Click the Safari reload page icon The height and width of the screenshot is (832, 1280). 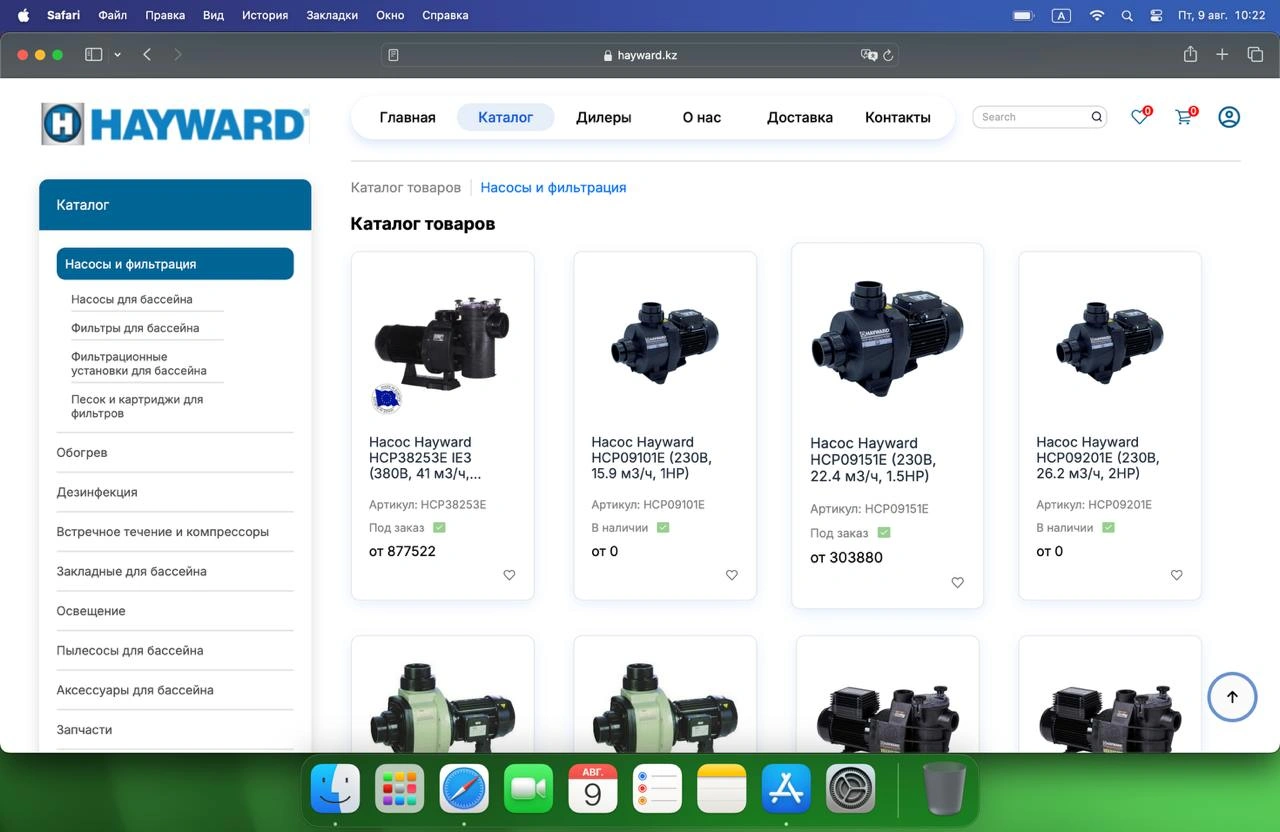[888, 55]
